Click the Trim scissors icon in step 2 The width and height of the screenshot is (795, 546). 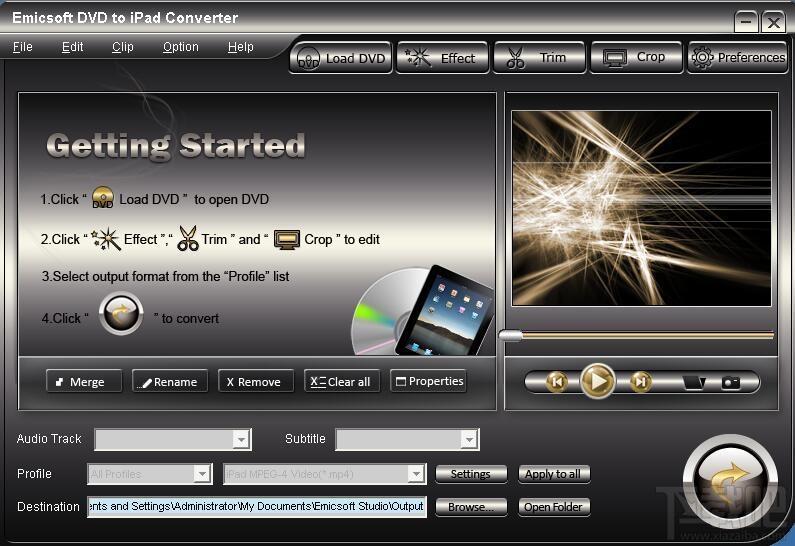pyautogui.click(x=188, y=239)
